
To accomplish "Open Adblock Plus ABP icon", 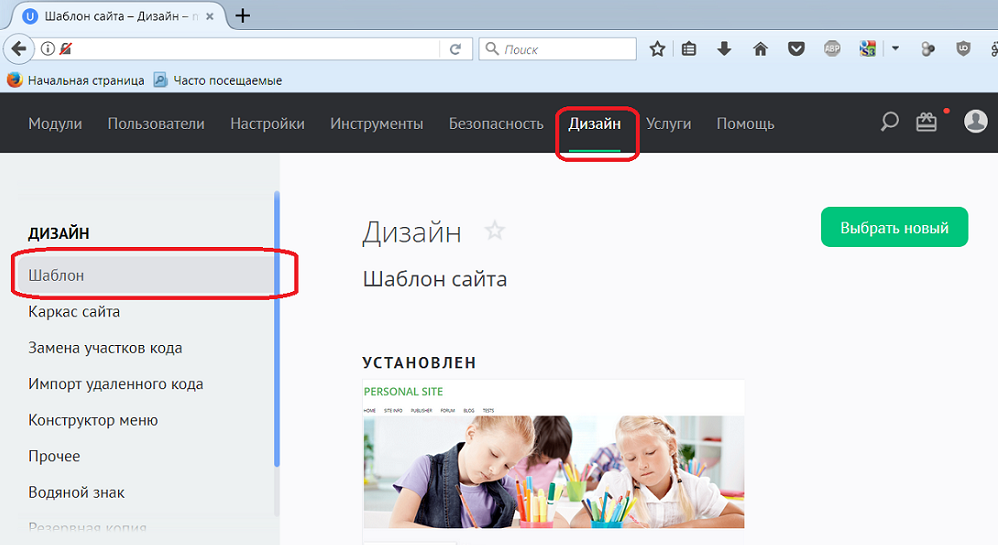I will click(x=832, y=48).
